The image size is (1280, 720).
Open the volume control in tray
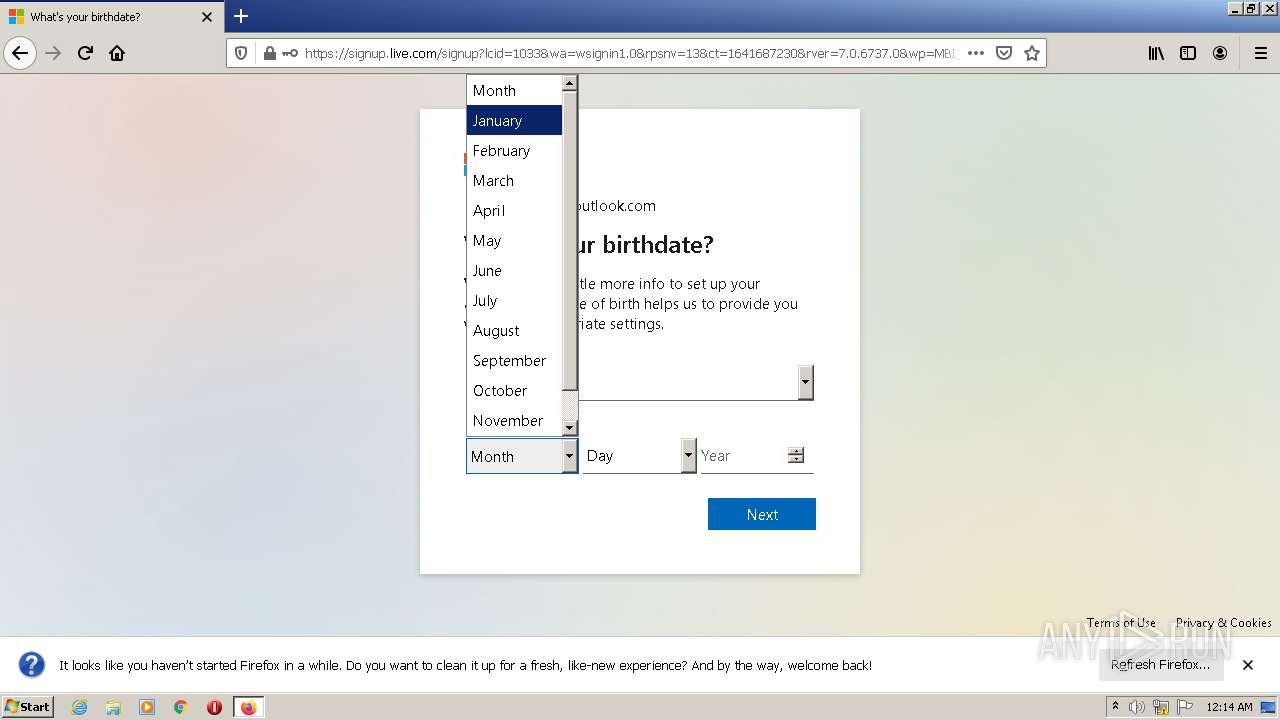click(1137, 707)
